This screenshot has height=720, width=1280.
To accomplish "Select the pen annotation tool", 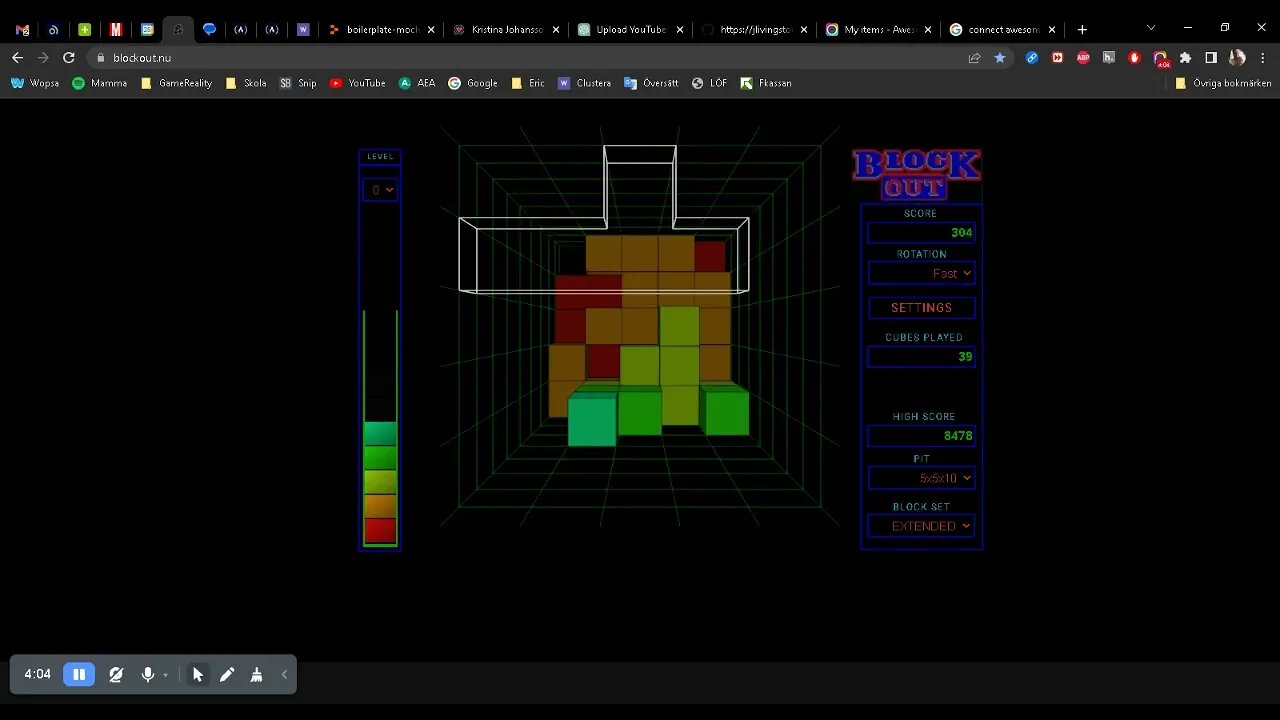I will tap(227, 675).
